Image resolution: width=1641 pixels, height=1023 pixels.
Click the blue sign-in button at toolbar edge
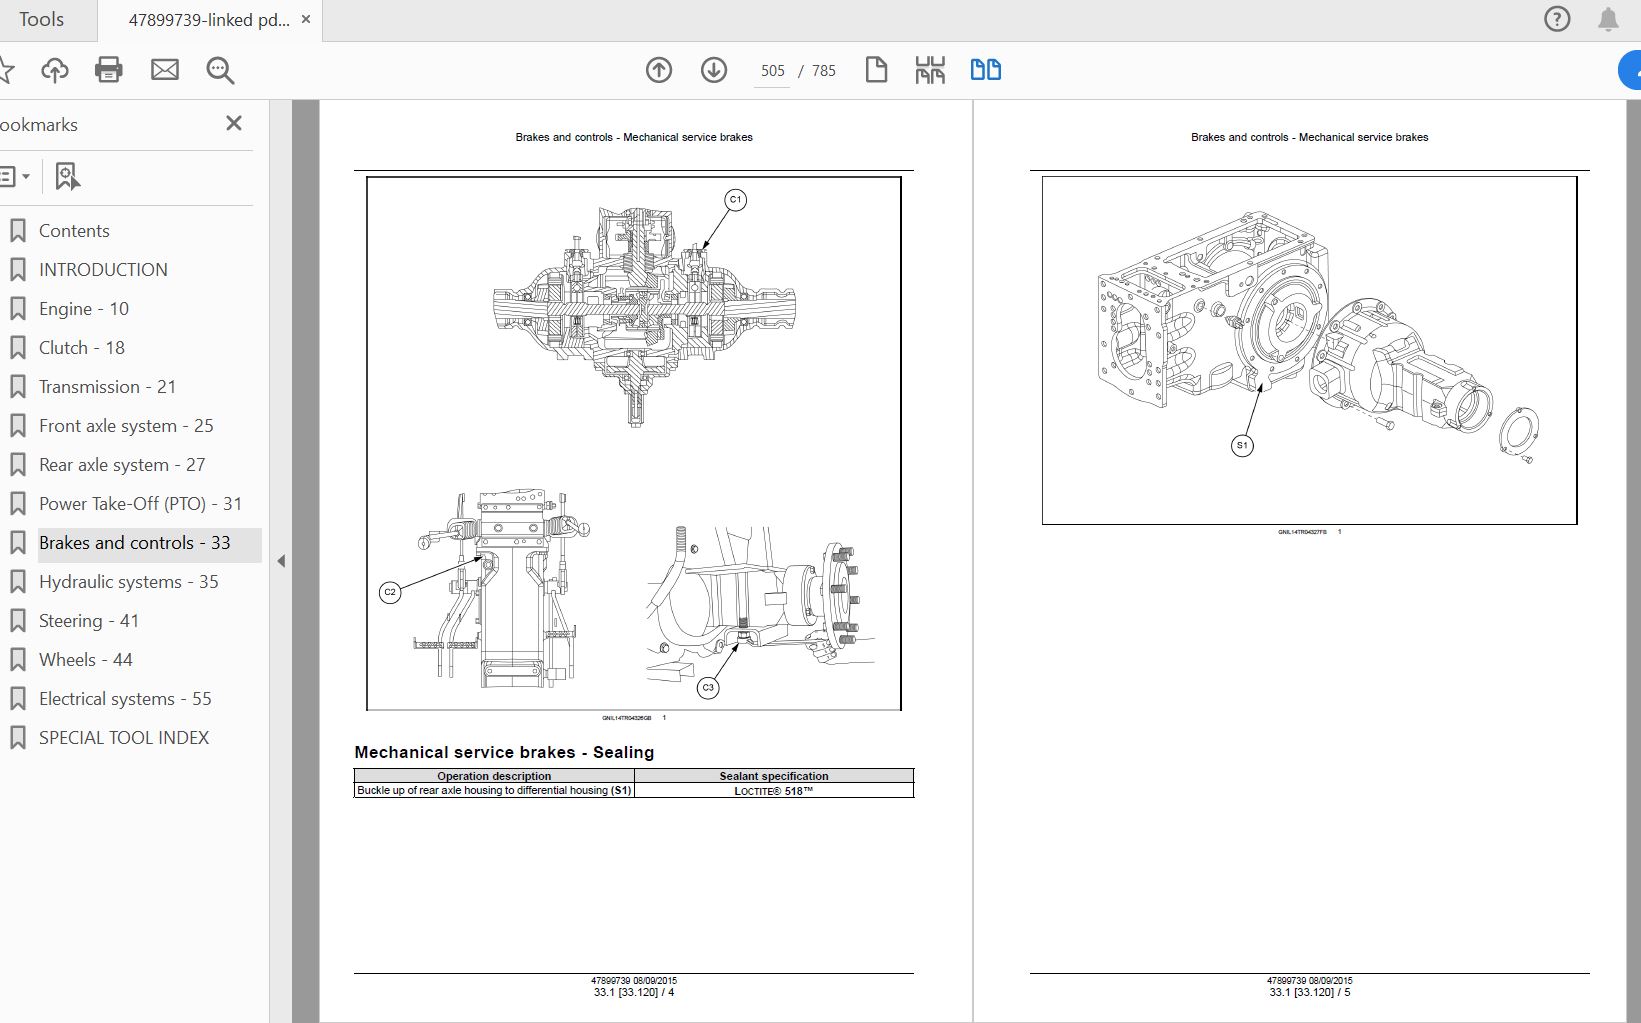[x=1630, y=70]
